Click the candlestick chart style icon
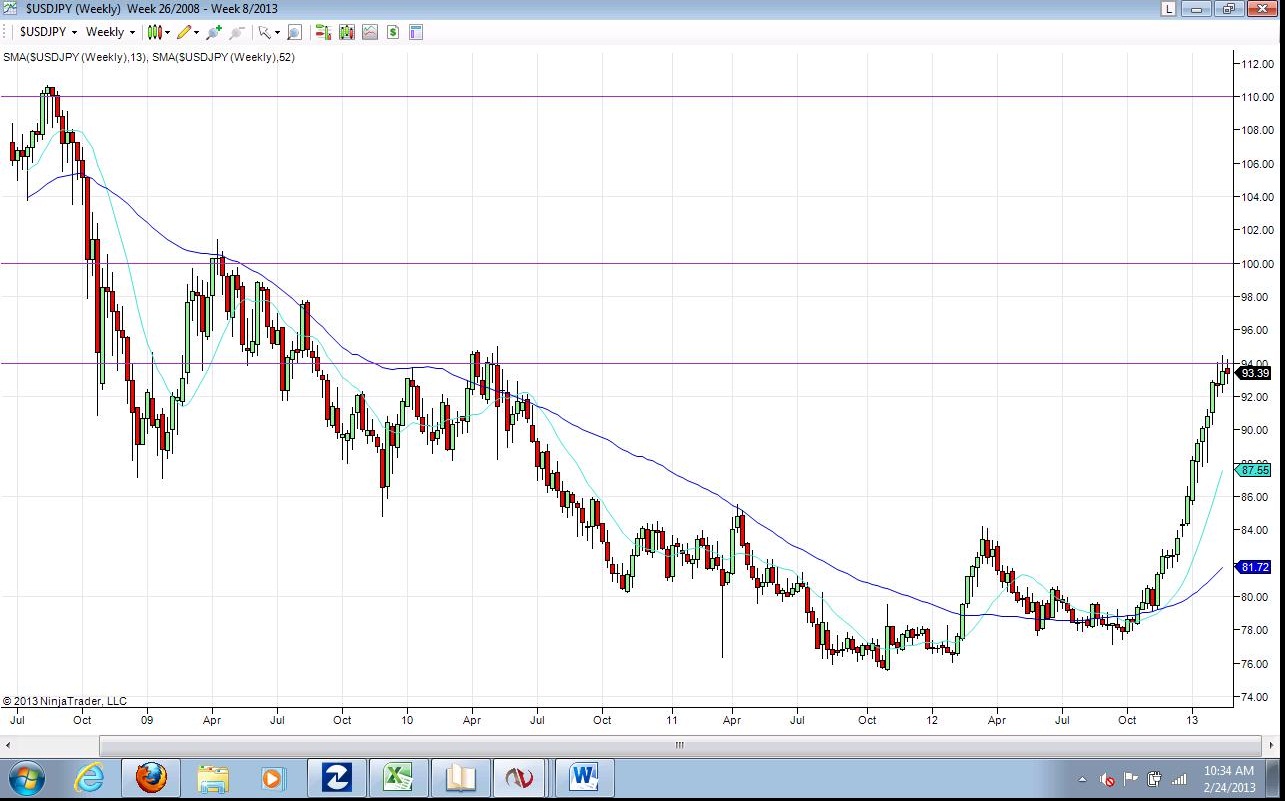 (x=154, y=32)
